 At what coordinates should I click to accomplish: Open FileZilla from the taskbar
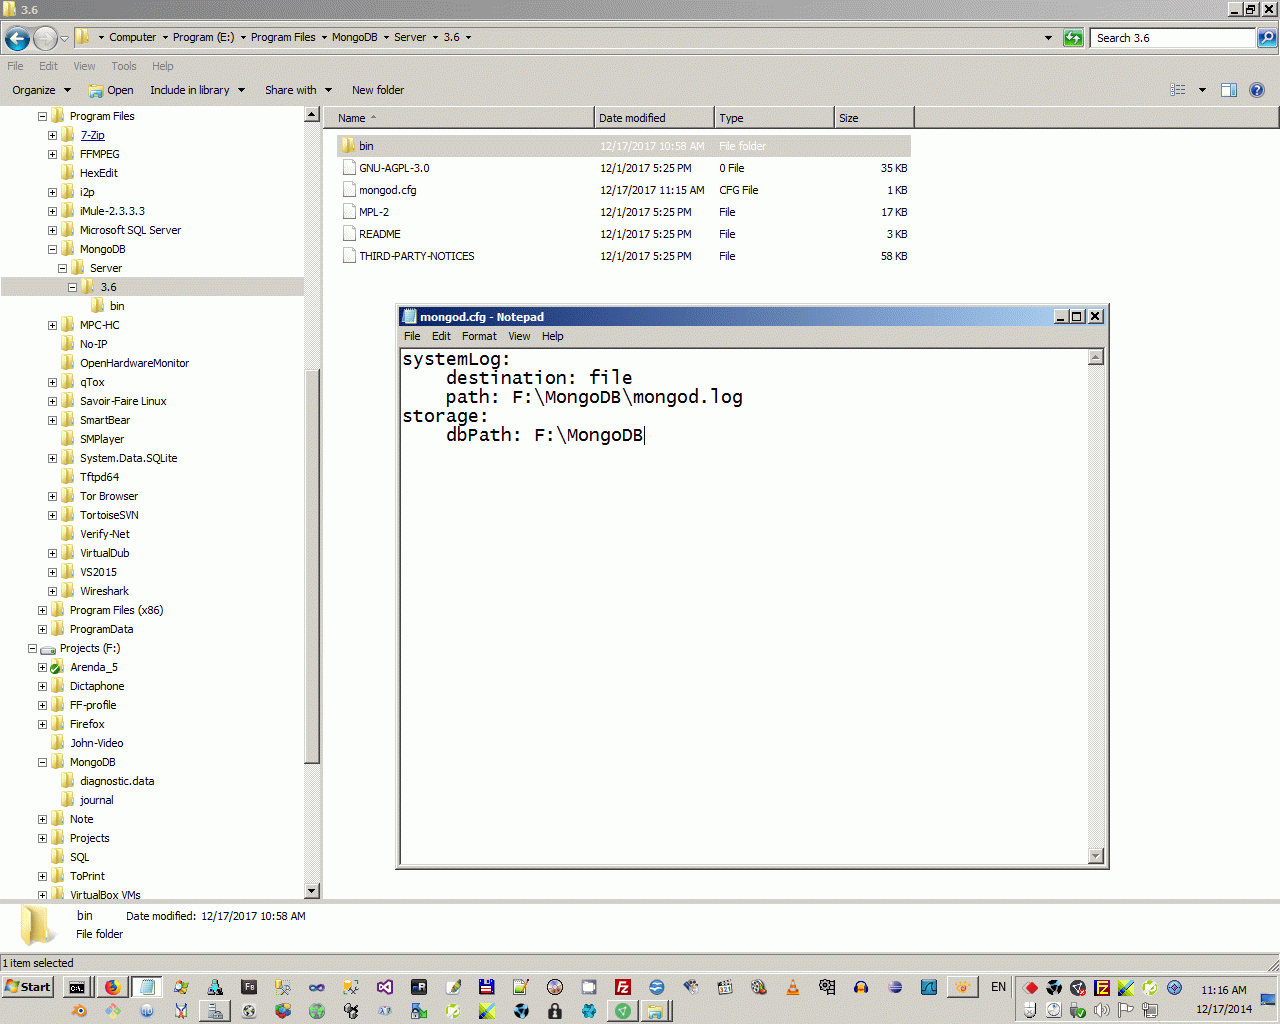click(x=622, y=987)
